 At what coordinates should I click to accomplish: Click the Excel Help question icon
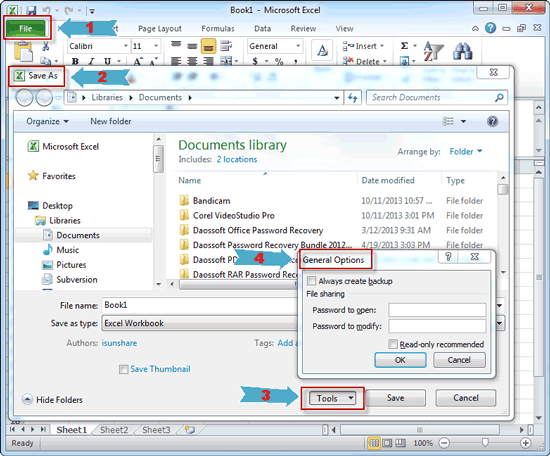pos(490,28)
